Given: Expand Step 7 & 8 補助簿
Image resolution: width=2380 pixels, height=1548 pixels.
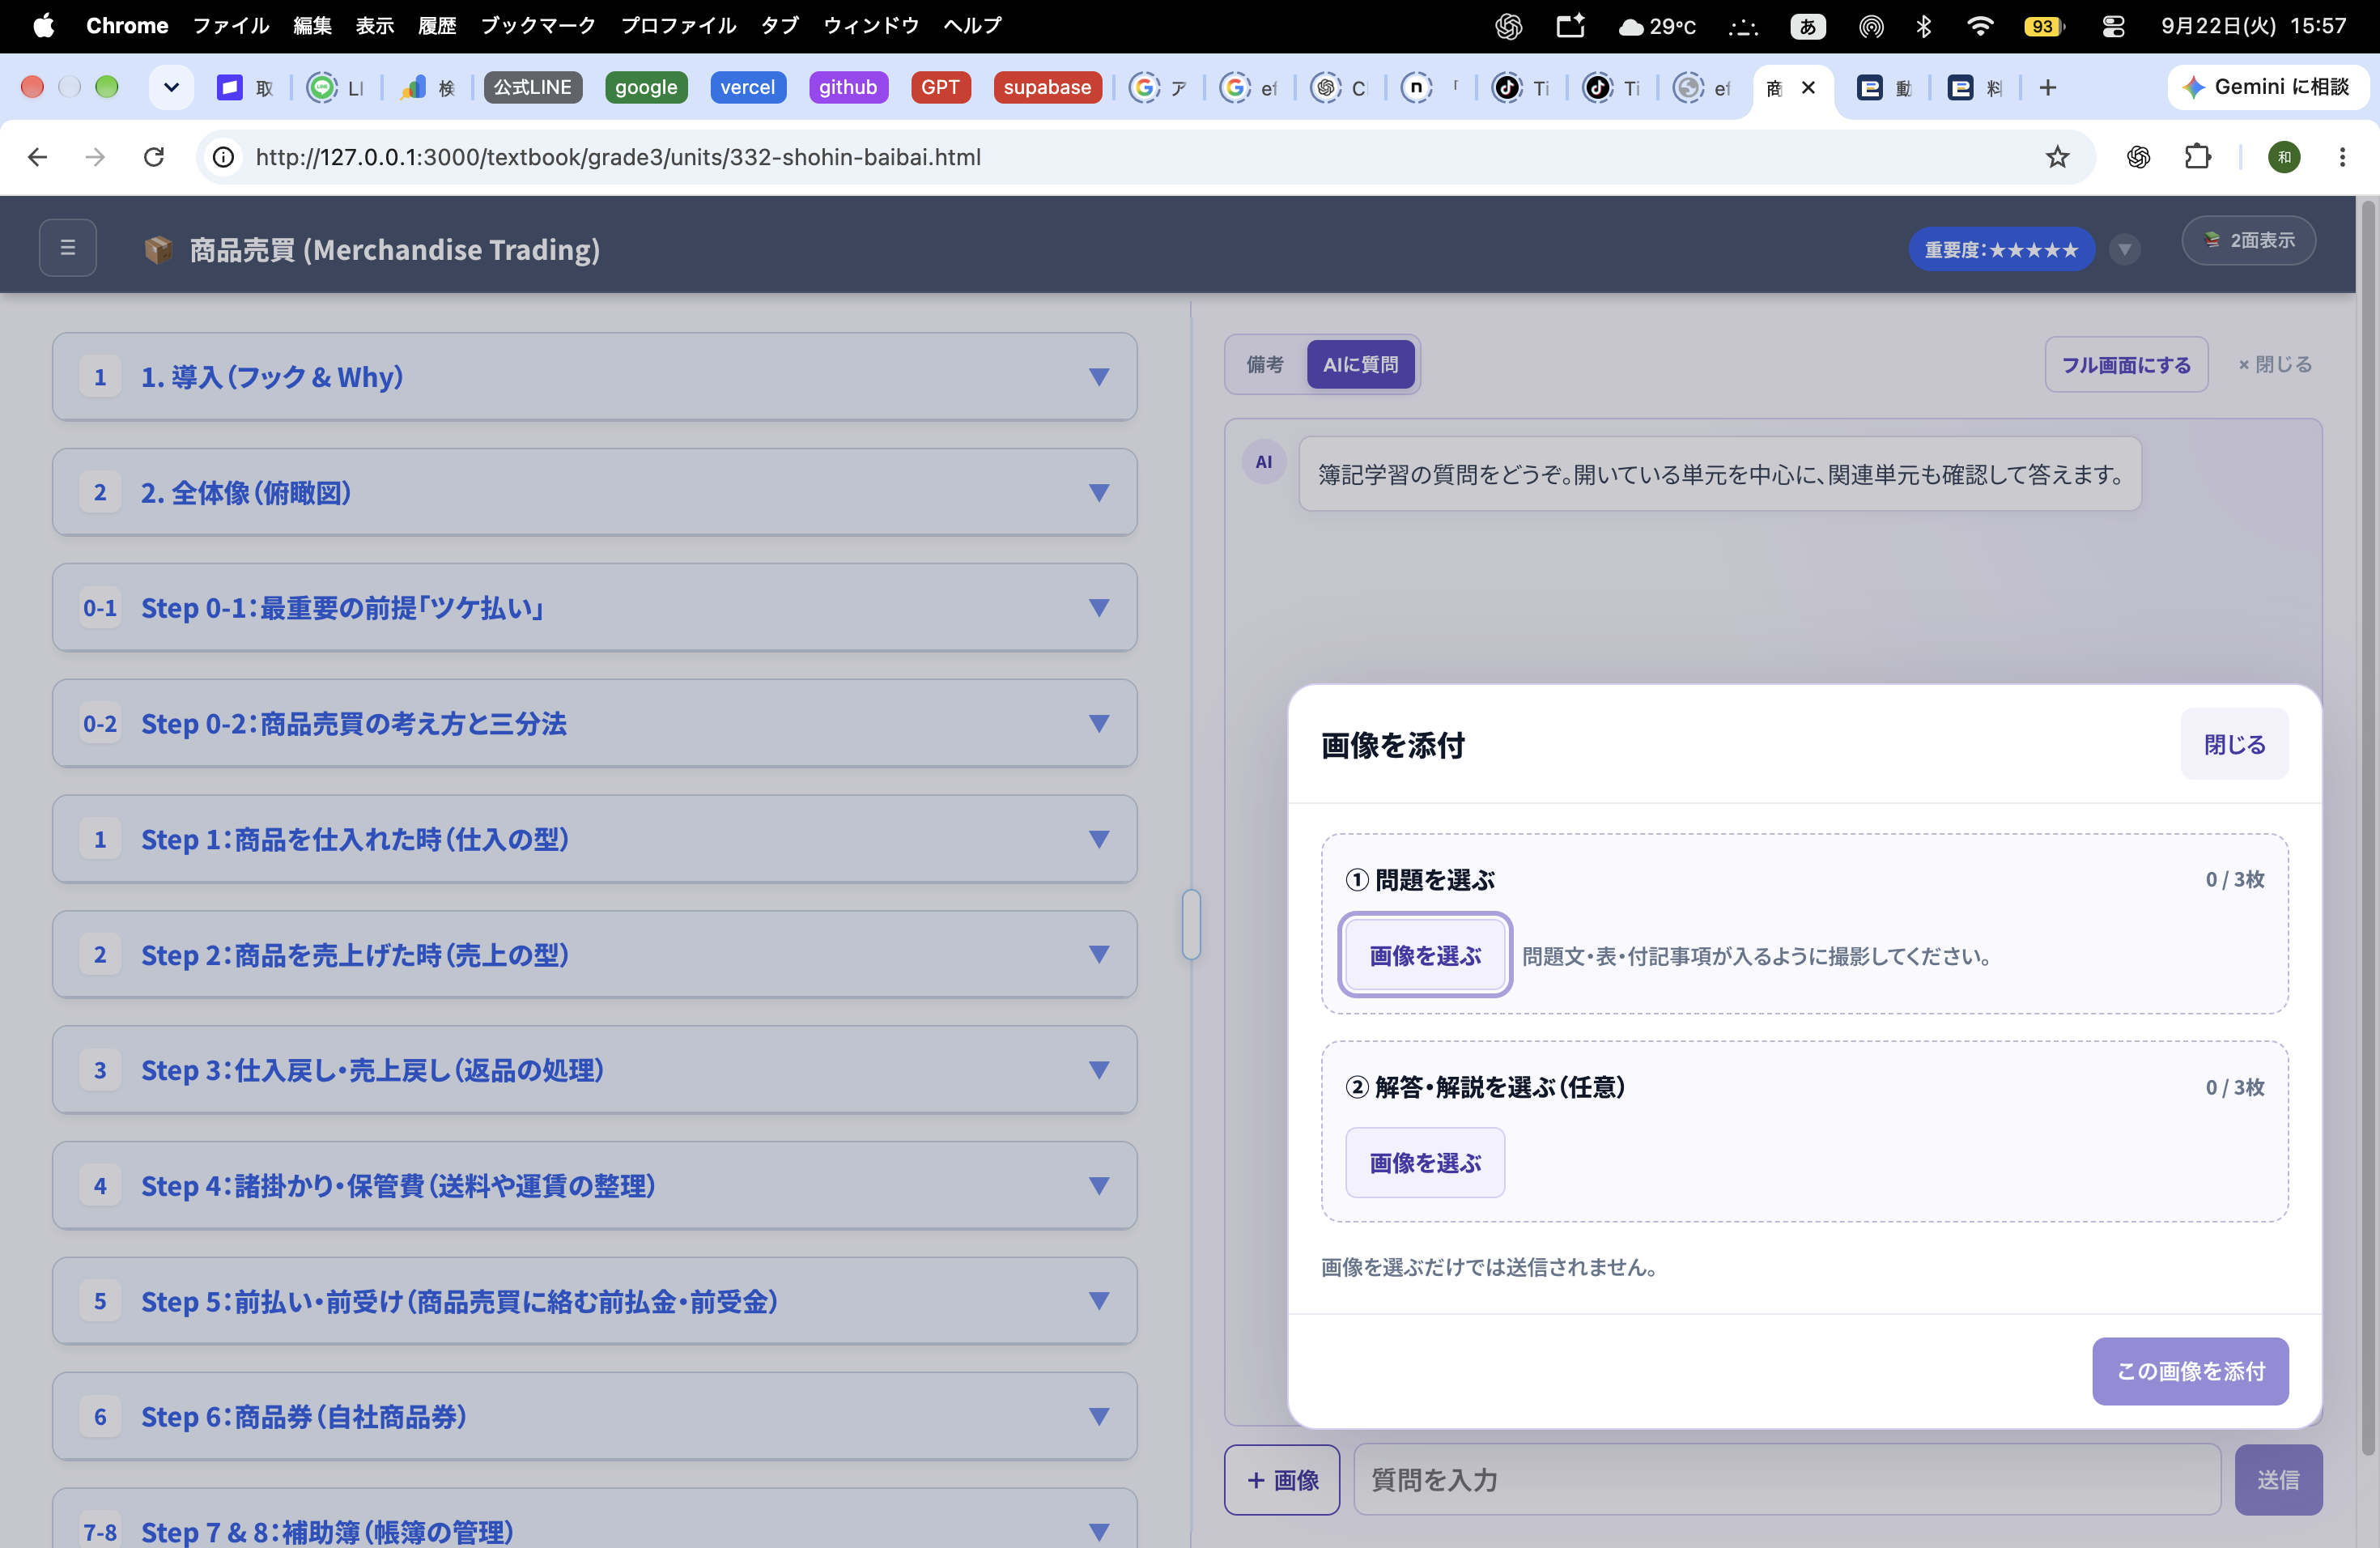Looking at the screenshot, I should [594, 1520].
